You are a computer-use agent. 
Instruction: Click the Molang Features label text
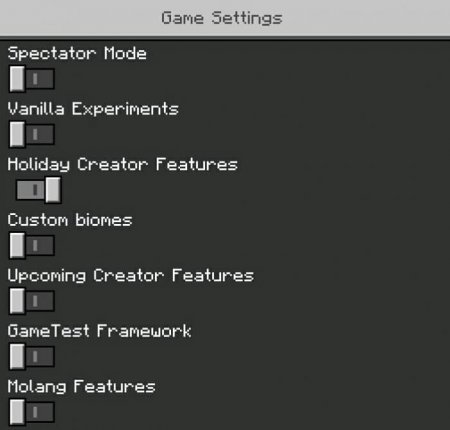pos(81,387)
